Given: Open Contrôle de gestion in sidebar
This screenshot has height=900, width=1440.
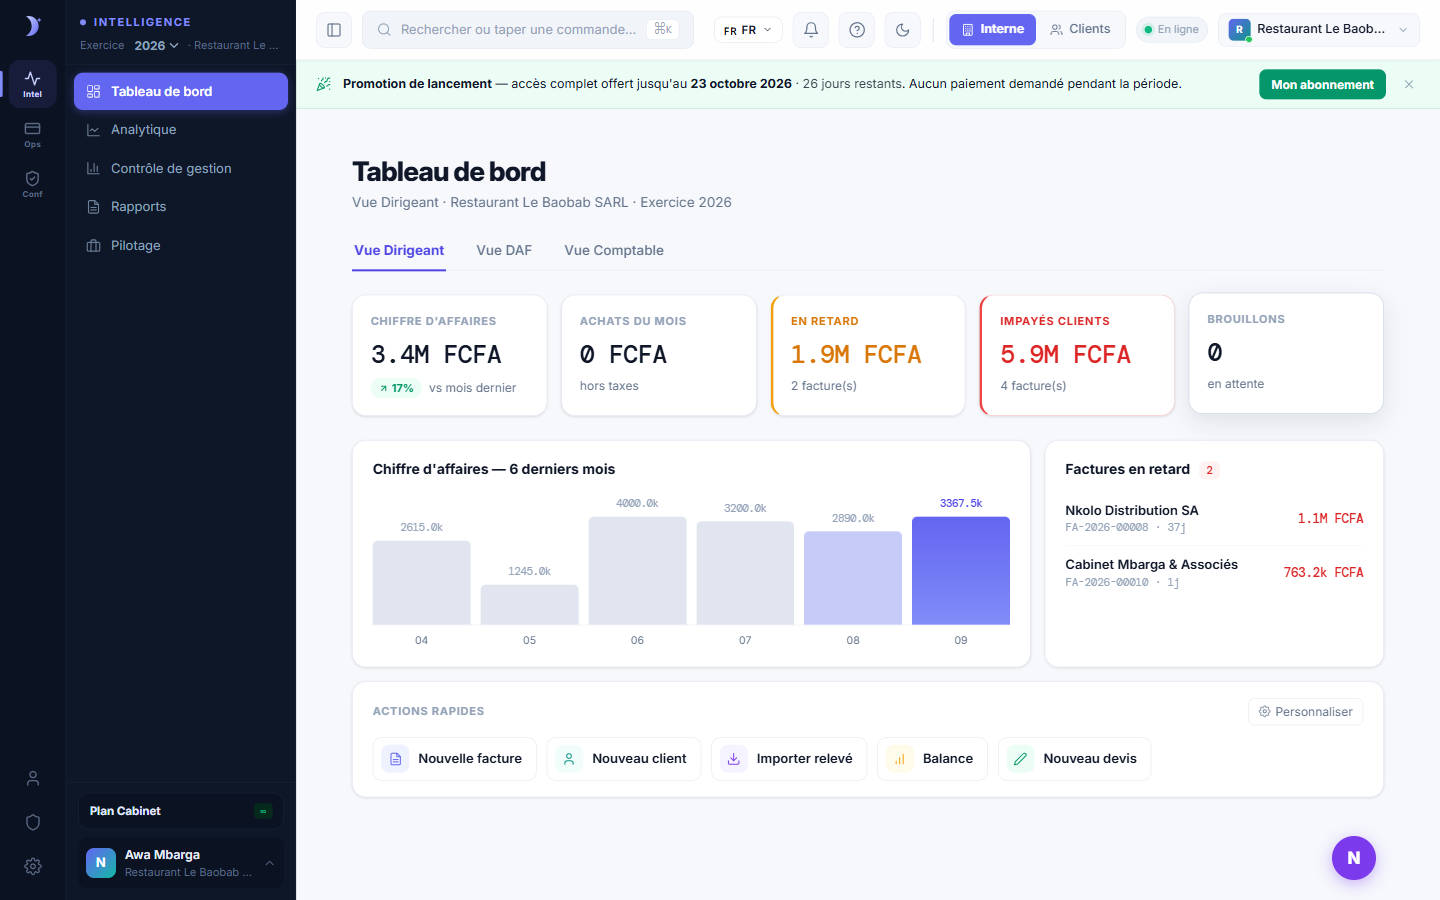Looking at the screenshot, I should pos(181,168).
